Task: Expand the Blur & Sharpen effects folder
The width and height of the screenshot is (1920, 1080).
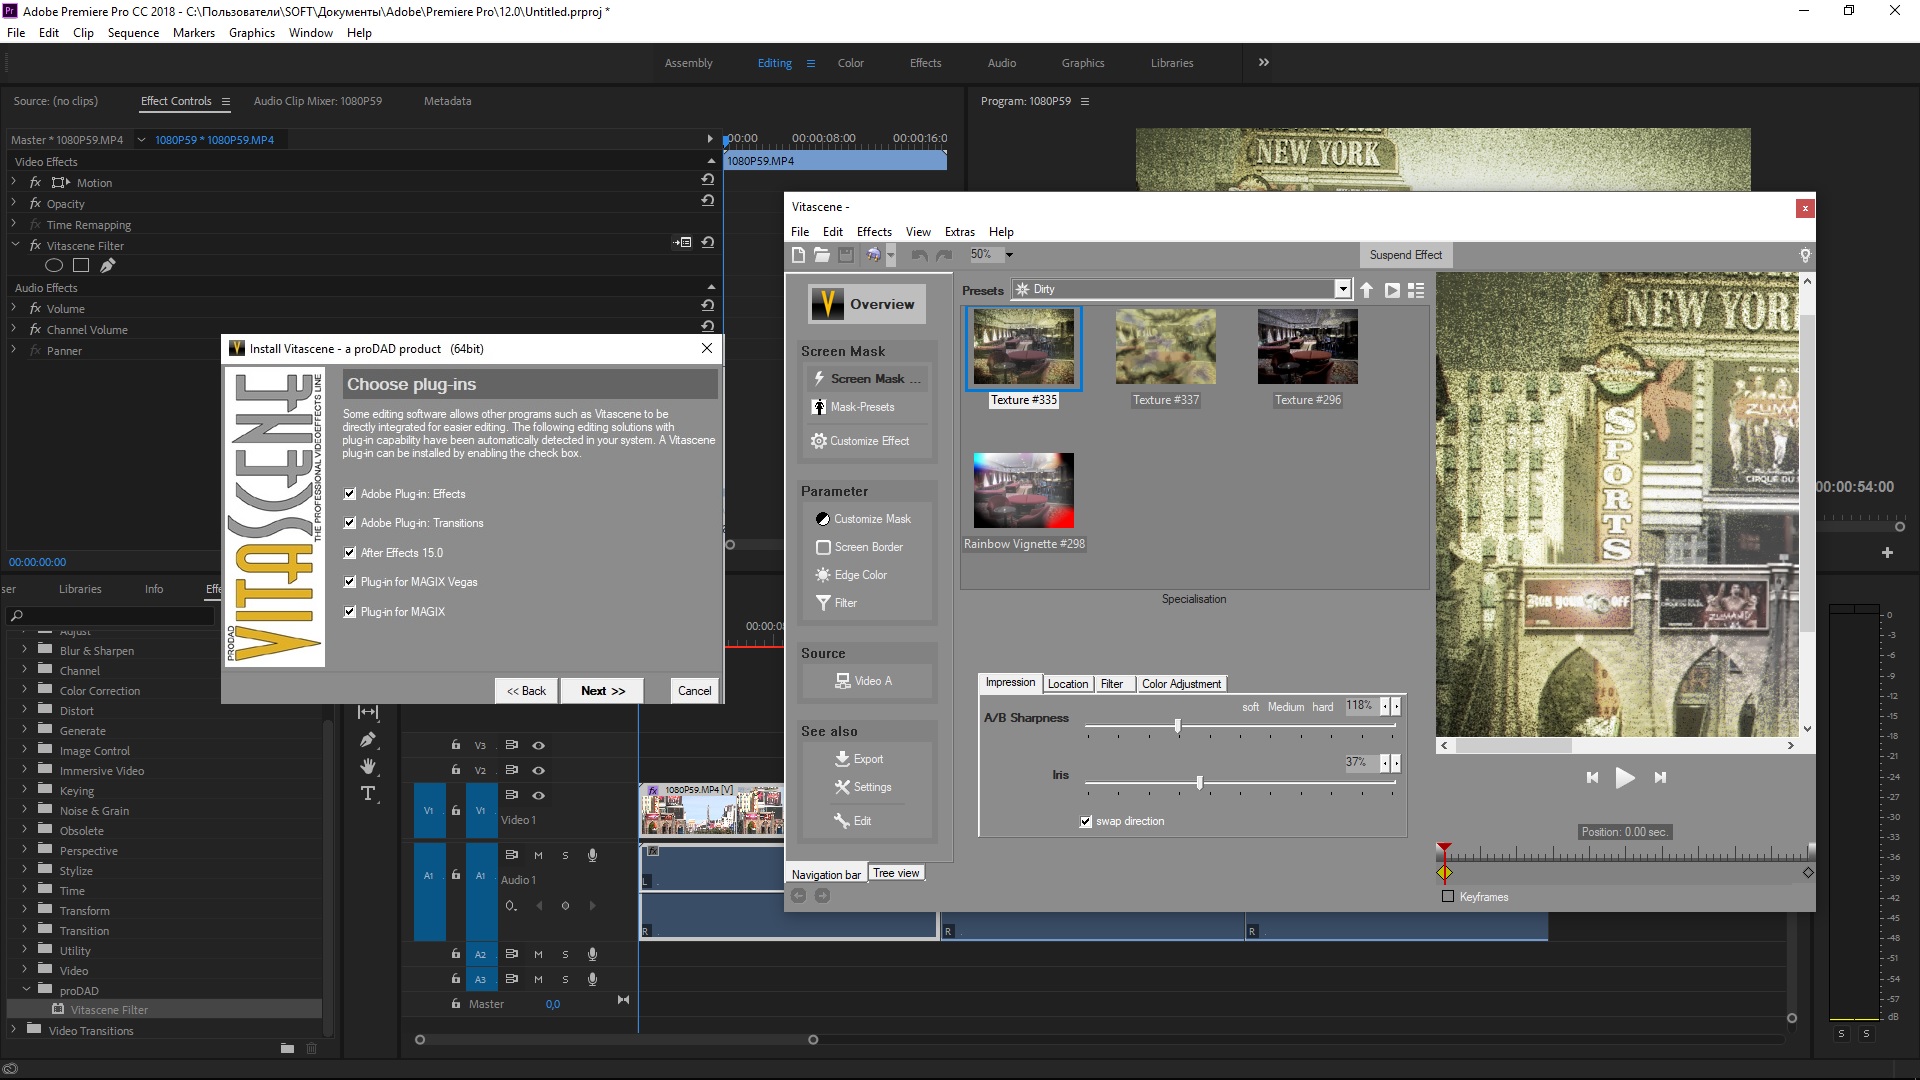Action: coord(25,650)
